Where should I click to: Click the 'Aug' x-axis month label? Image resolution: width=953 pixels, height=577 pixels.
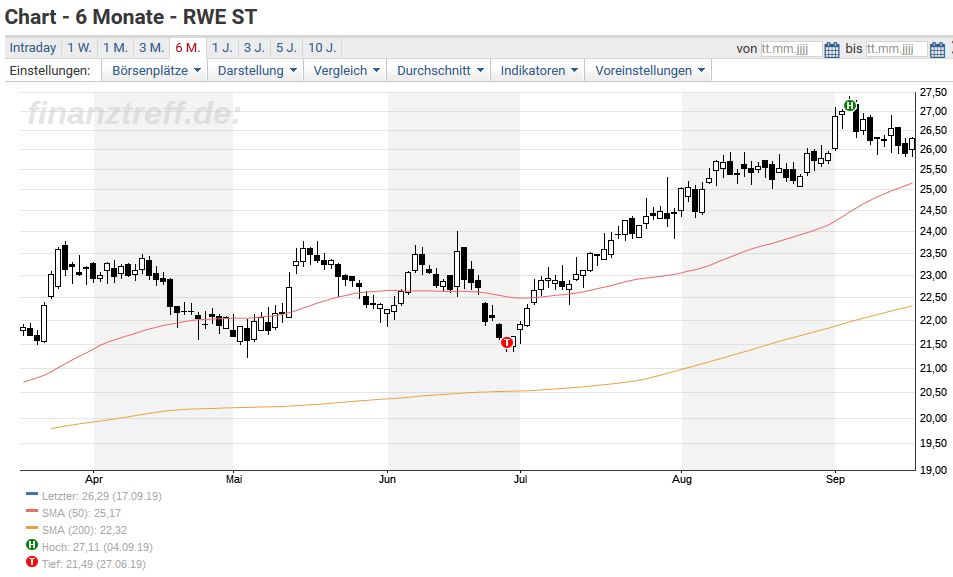(682, 479)
